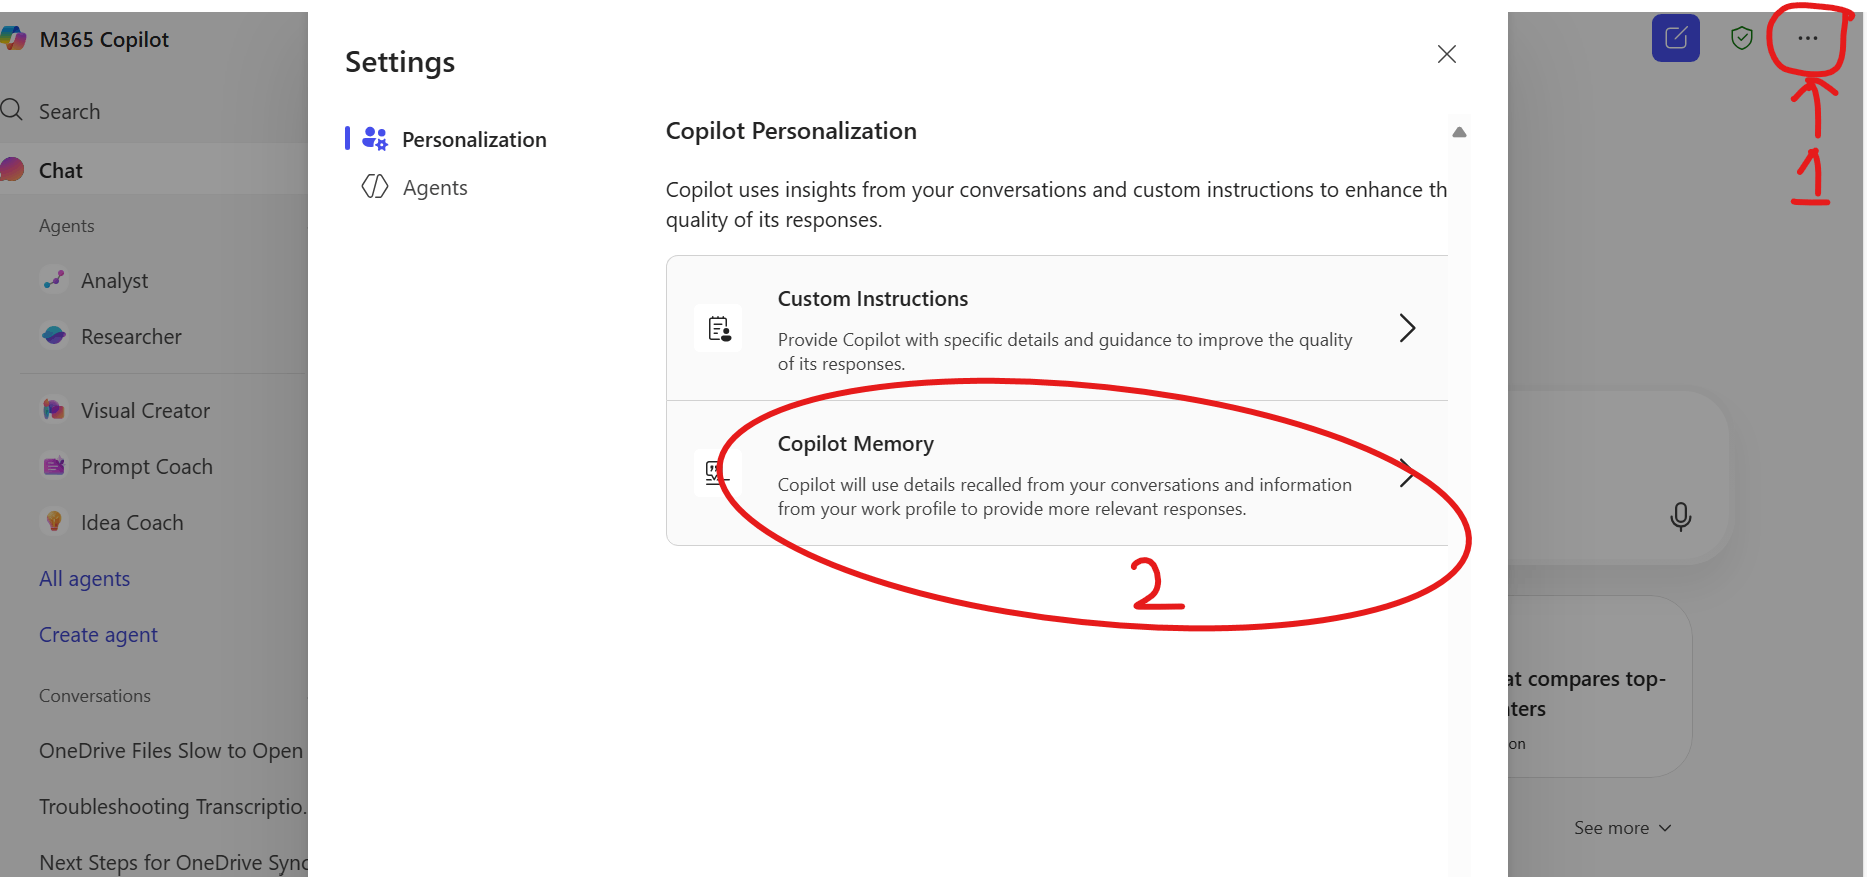Click the microphone voice input icon
Viewport: 1867px width, 877px height.
(1681, 516)
